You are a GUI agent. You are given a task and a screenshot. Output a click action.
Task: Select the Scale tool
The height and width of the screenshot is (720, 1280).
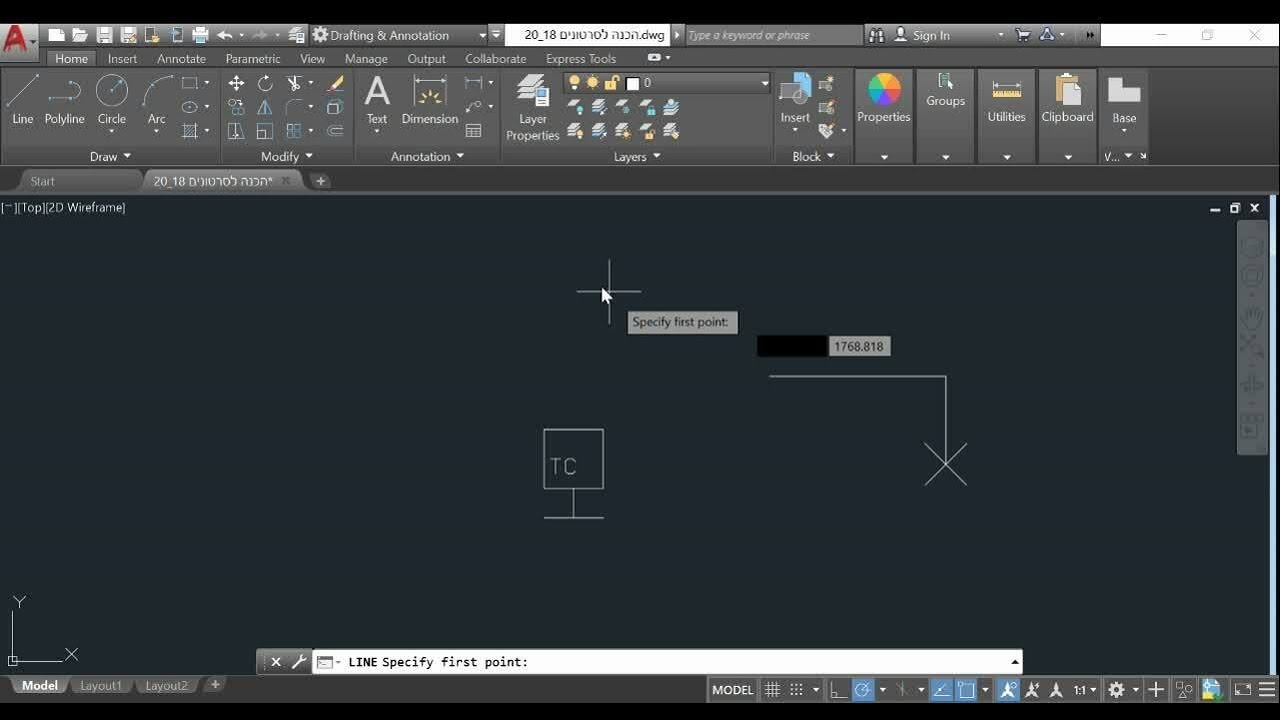coord(265,131)
